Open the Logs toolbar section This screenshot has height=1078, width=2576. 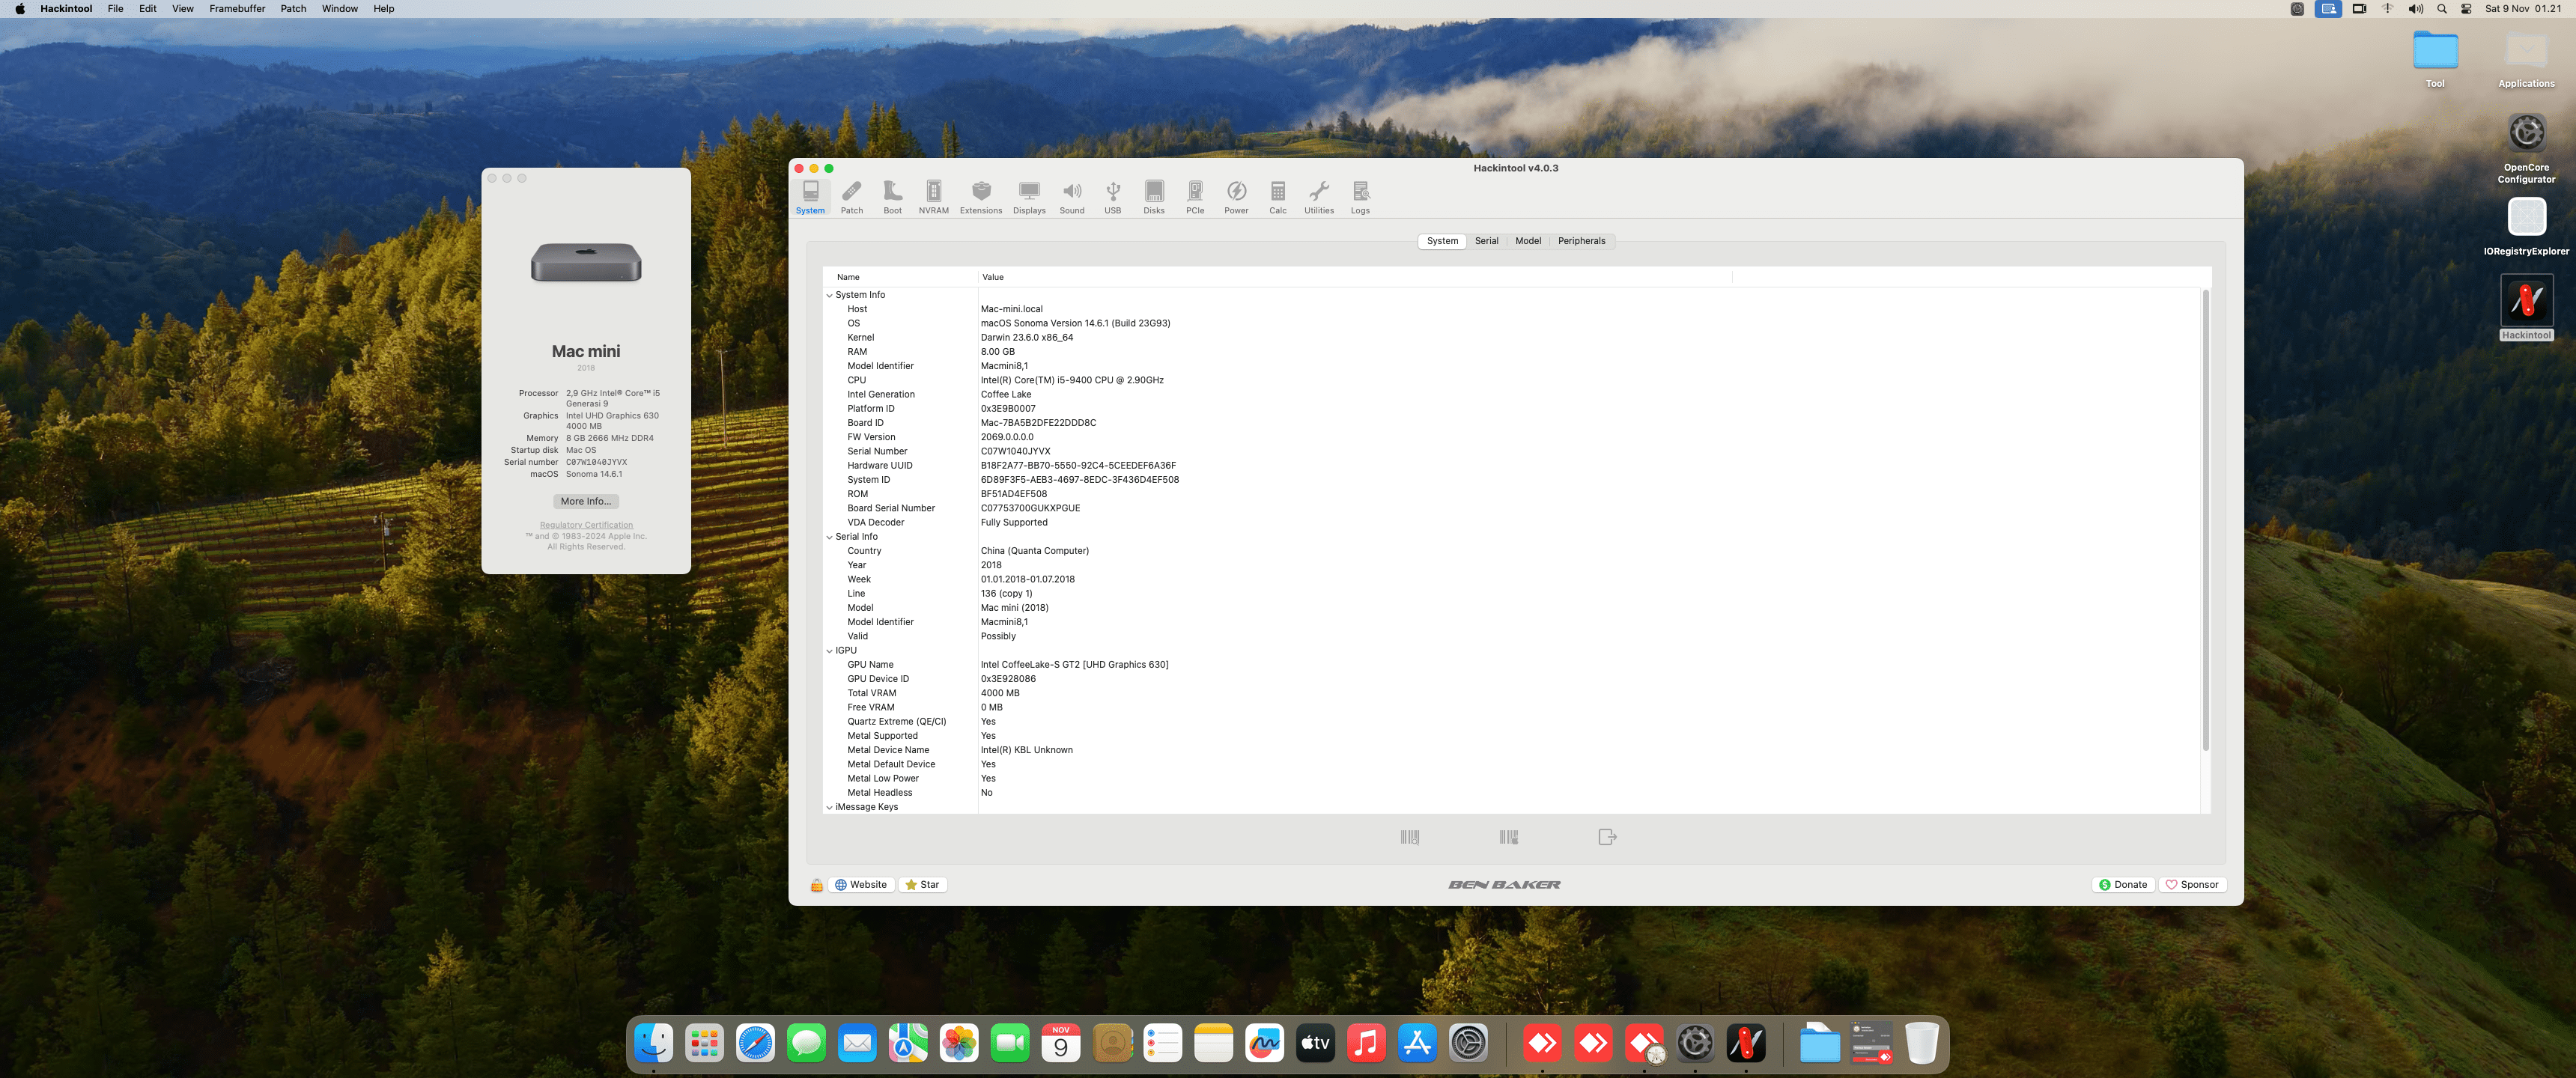[x=1360, y=197]
